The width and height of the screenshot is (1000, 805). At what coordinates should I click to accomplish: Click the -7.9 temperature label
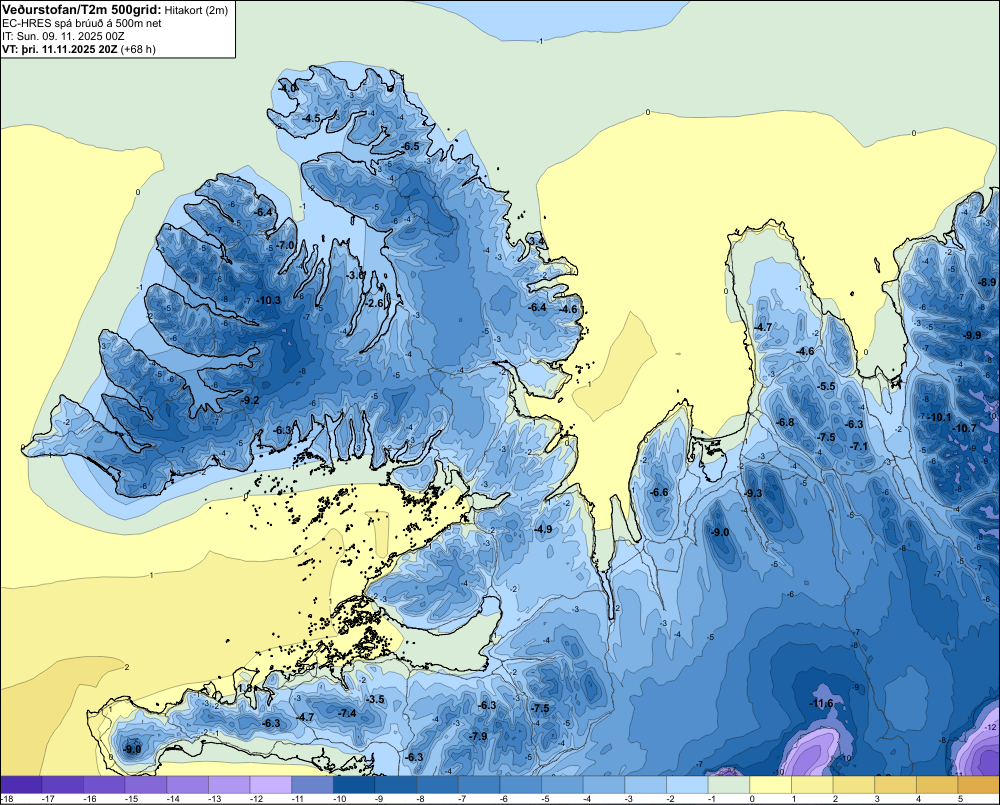pos(478,735)
